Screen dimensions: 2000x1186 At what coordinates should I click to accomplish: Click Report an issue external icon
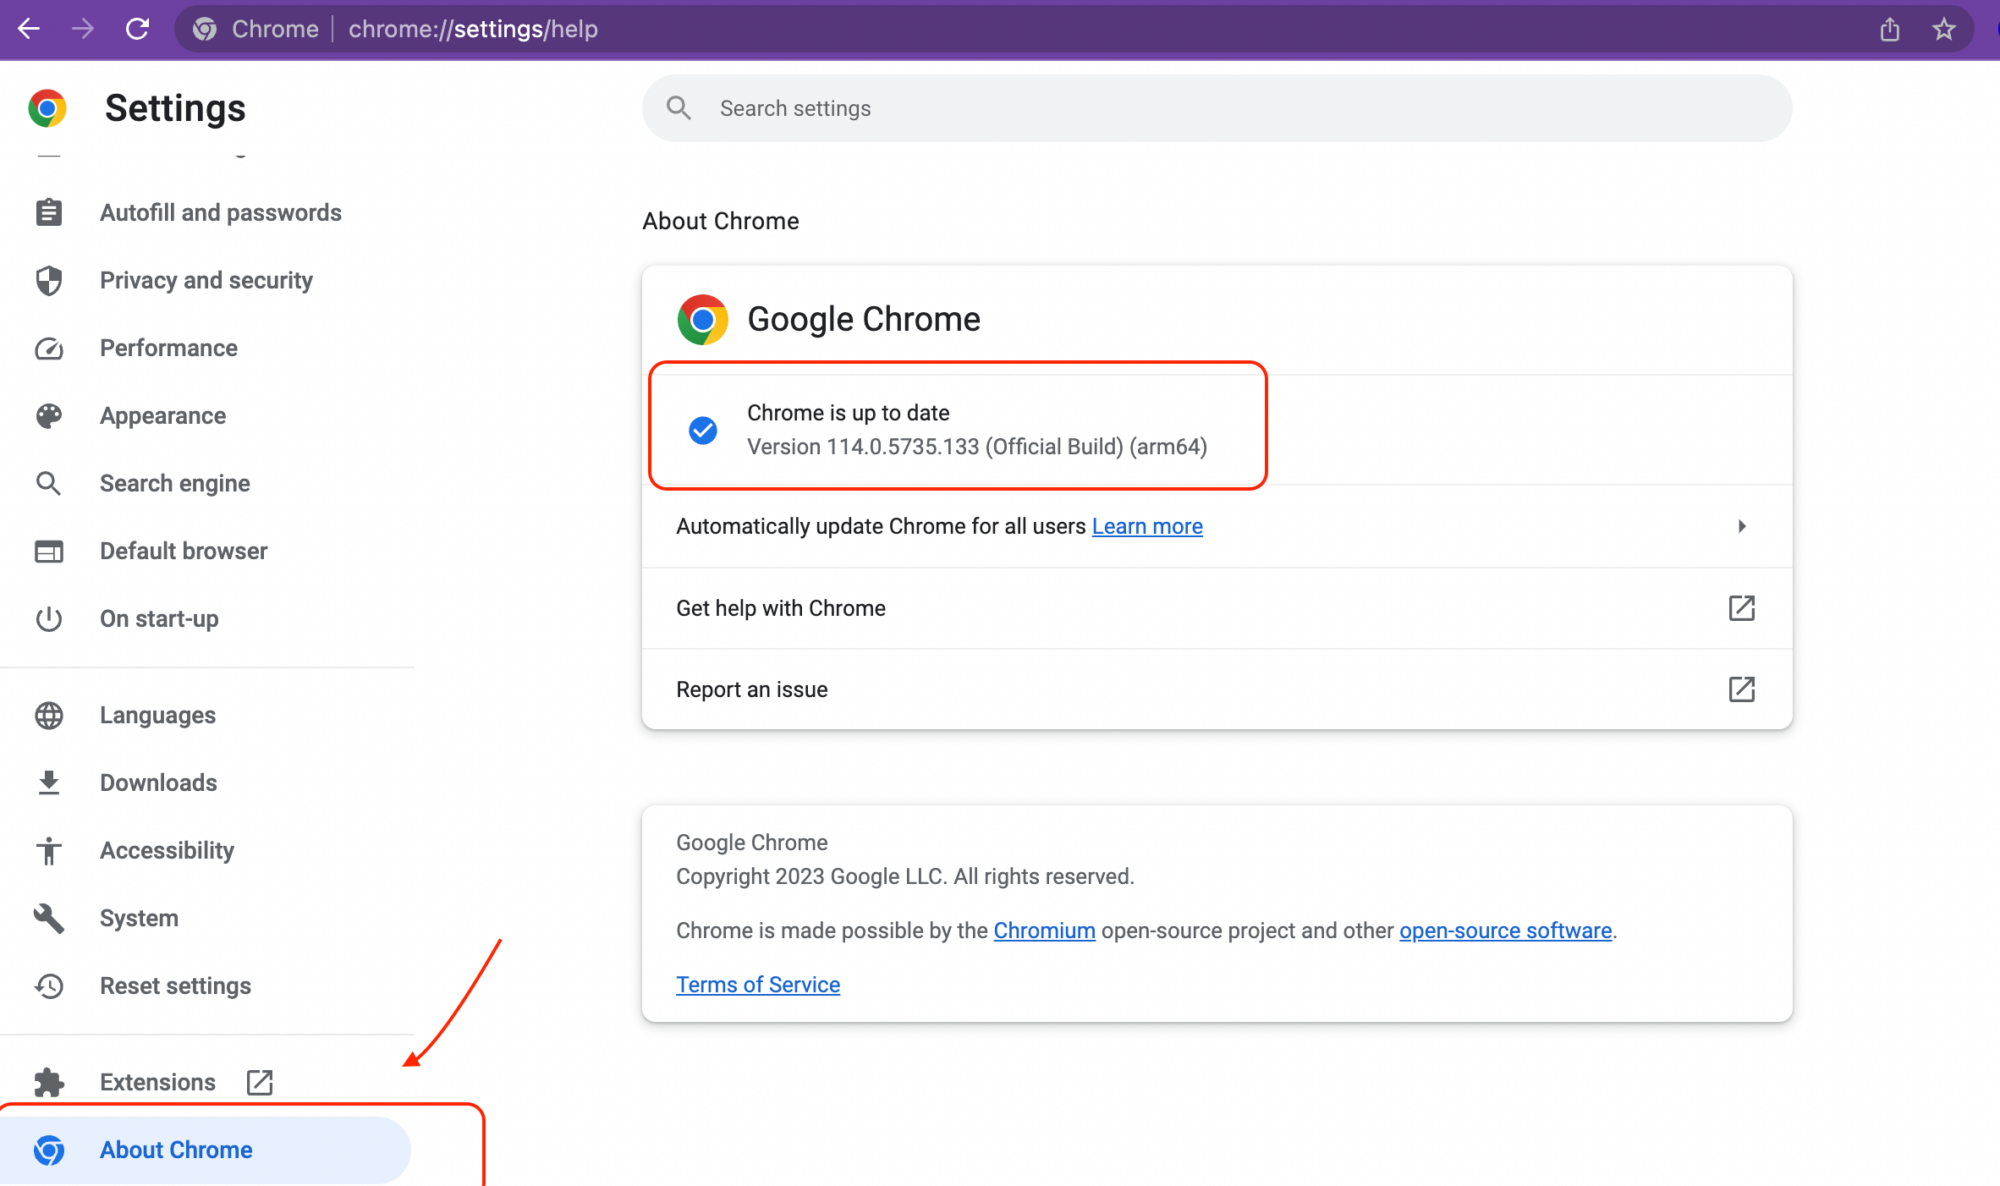pos(1741,689)
